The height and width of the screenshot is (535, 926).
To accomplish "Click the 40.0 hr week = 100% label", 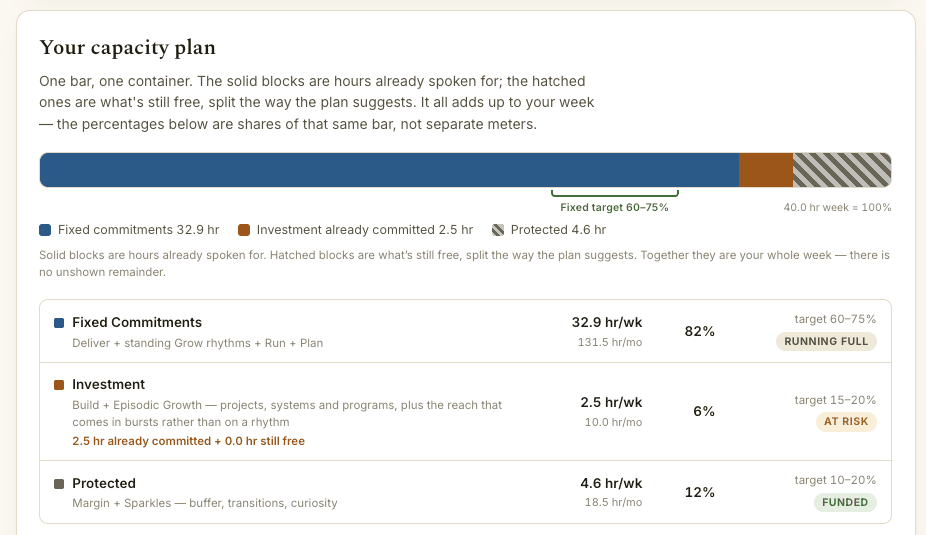I will [x=837, y=208].
